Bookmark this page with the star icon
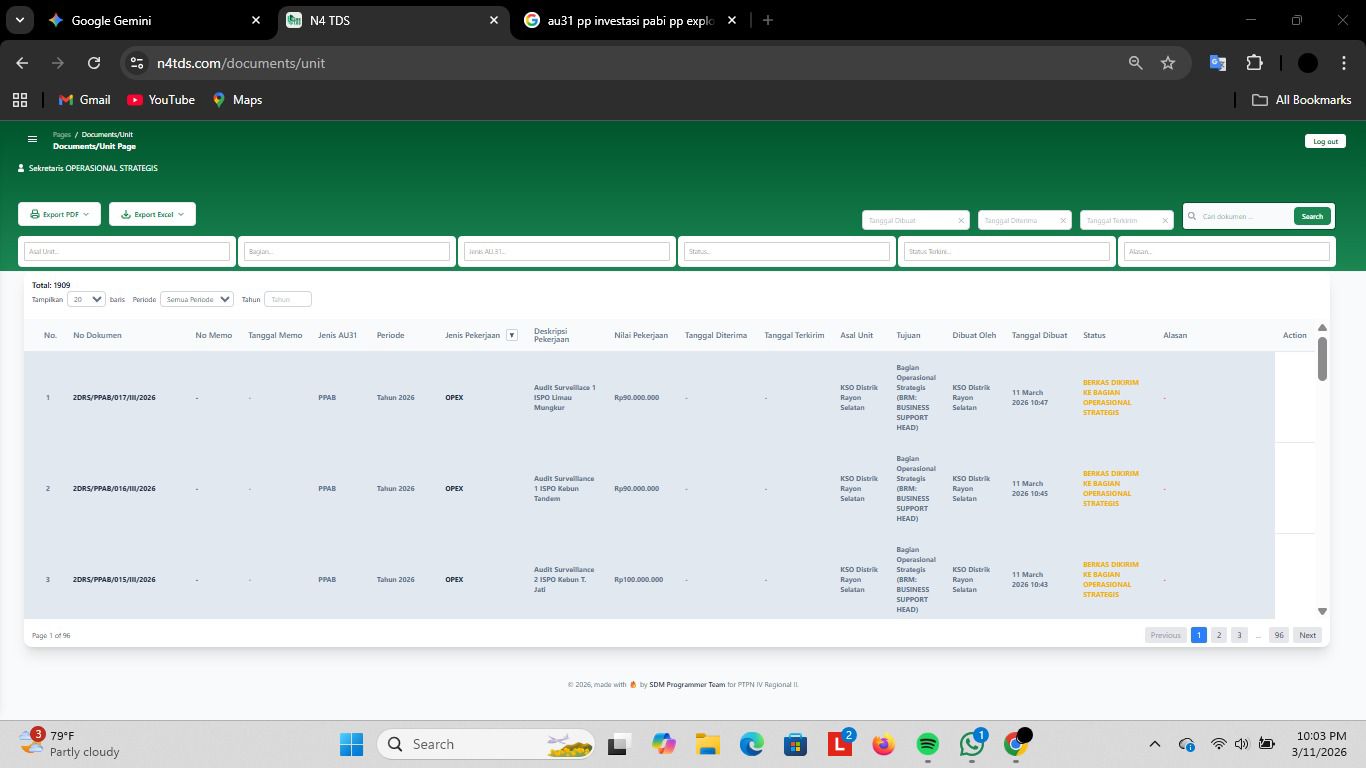This screenshot has height=768, width=1366. tap(1167, 63)
